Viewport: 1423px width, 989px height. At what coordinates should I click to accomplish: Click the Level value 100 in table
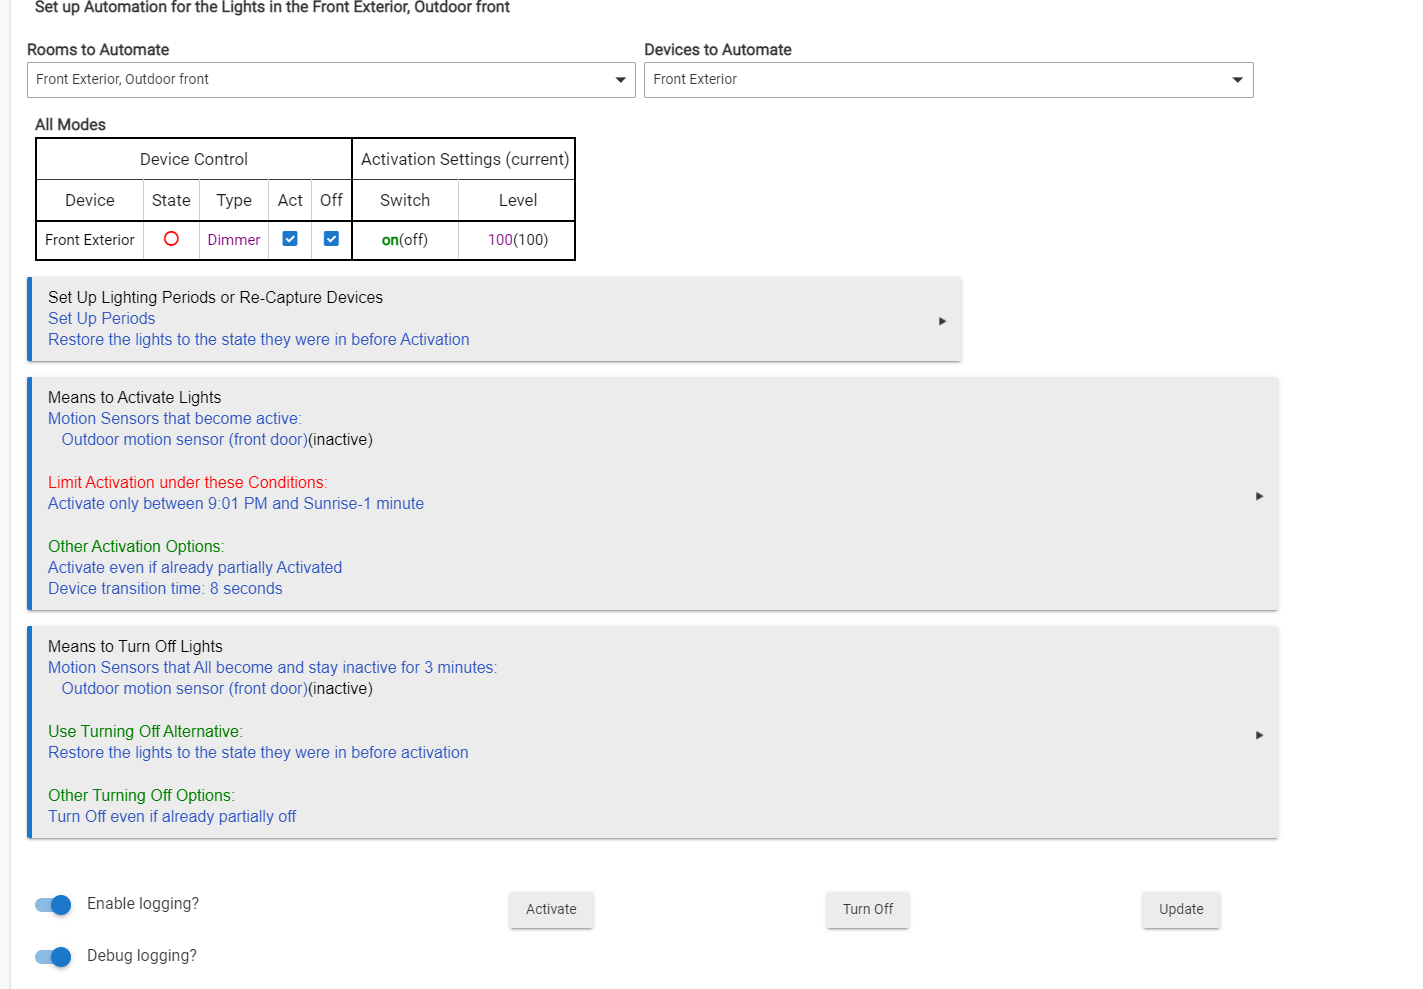click(x=500, y=240)
